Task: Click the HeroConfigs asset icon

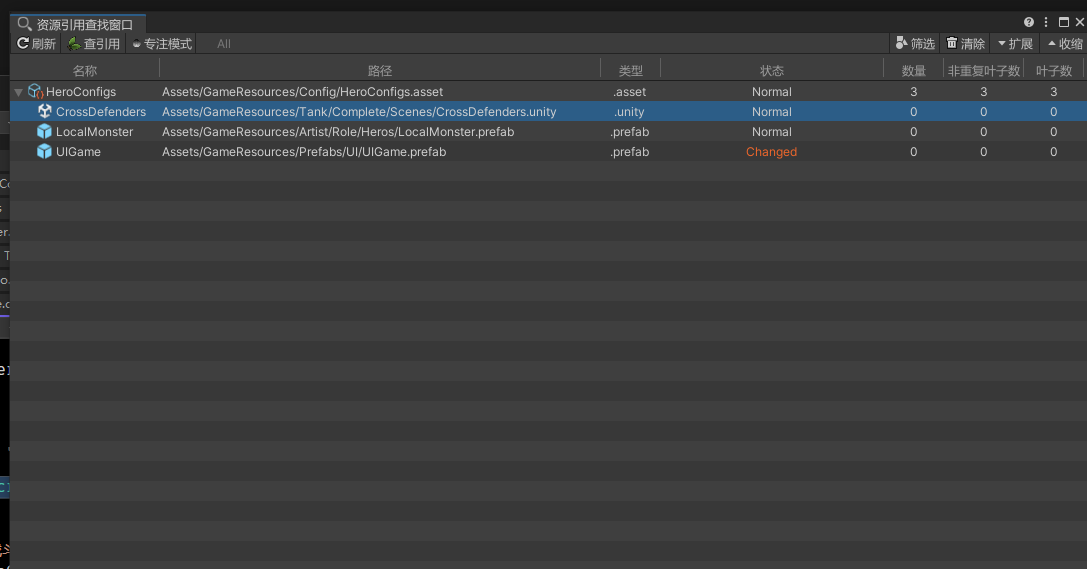Action: pyautogui.click(x=35, y=91)
